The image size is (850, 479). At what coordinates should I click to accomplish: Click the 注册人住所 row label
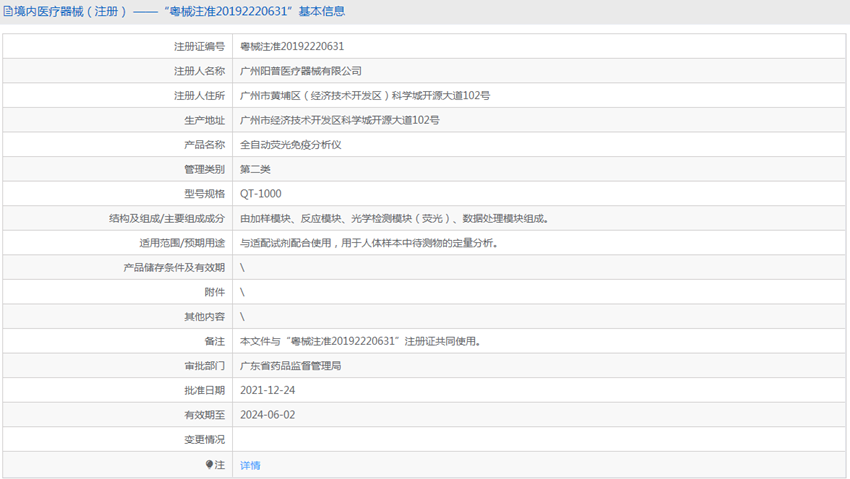tap(199, 95)
